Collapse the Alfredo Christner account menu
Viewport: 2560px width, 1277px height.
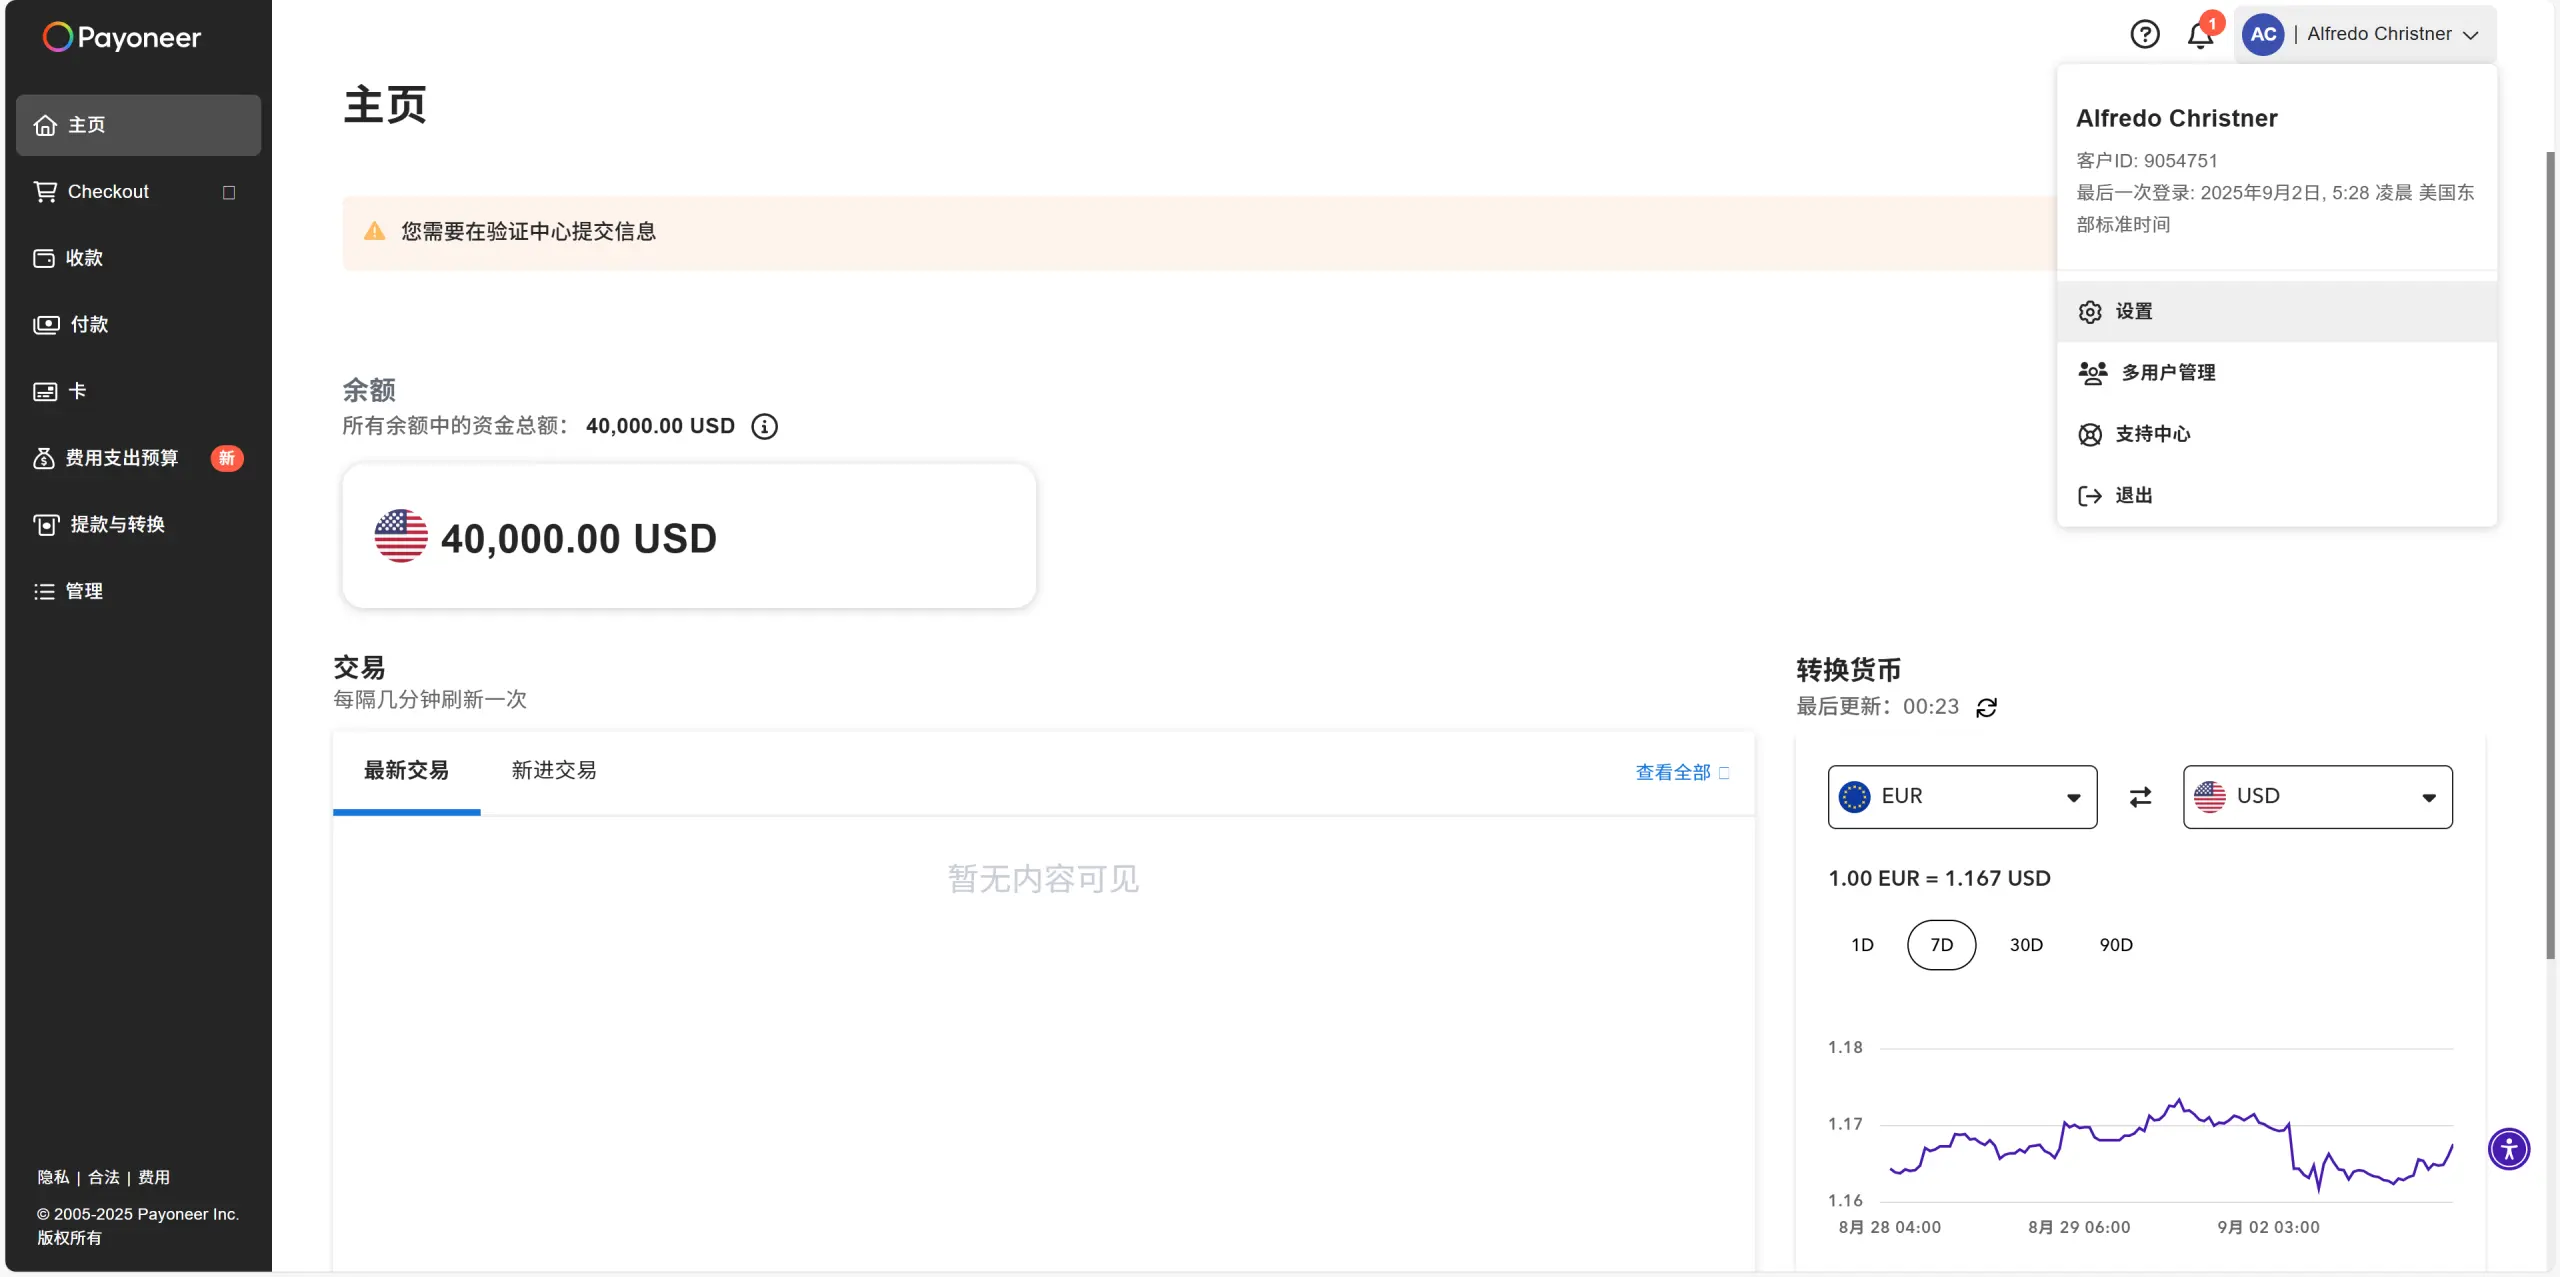(2366, 34)
